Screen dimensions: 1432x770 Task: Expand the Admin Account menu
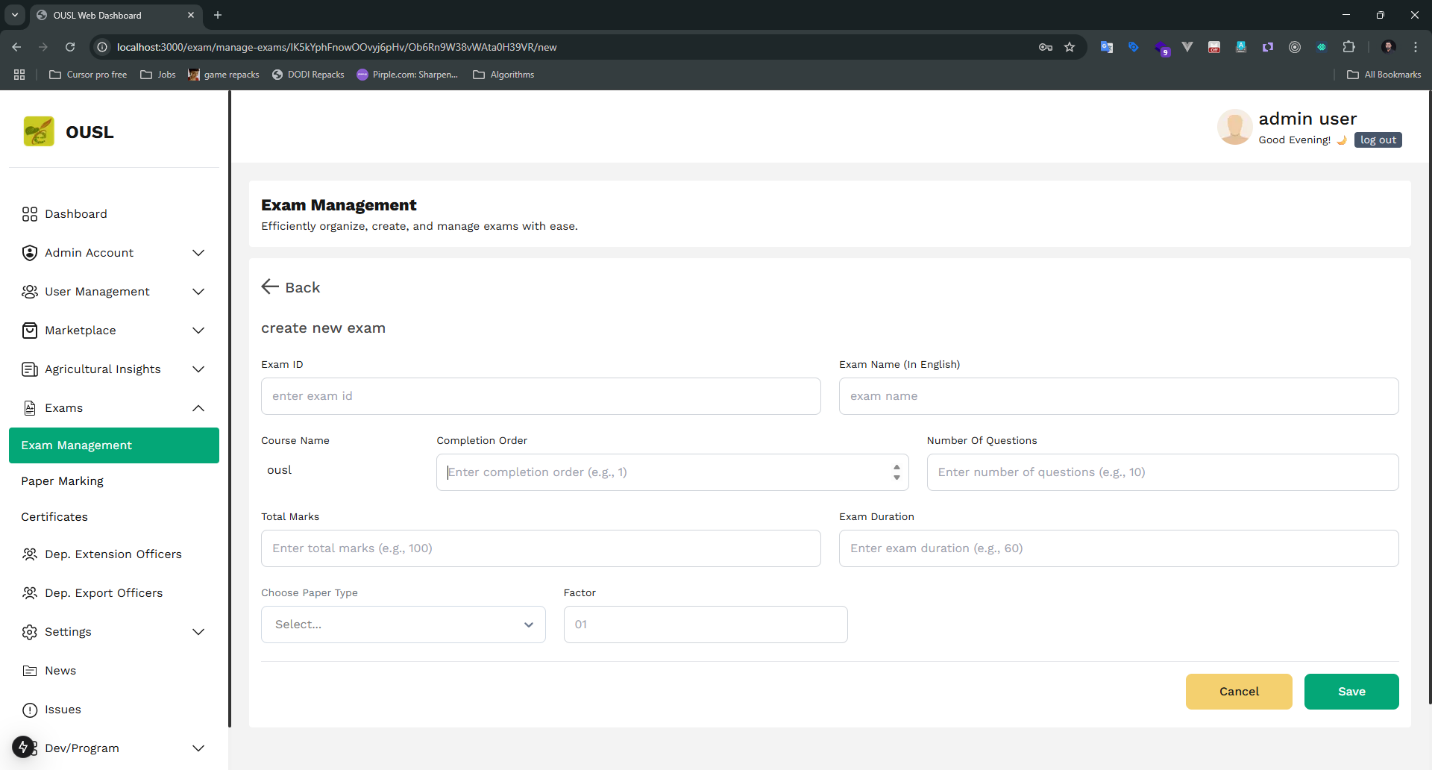[x=198, y=253]
